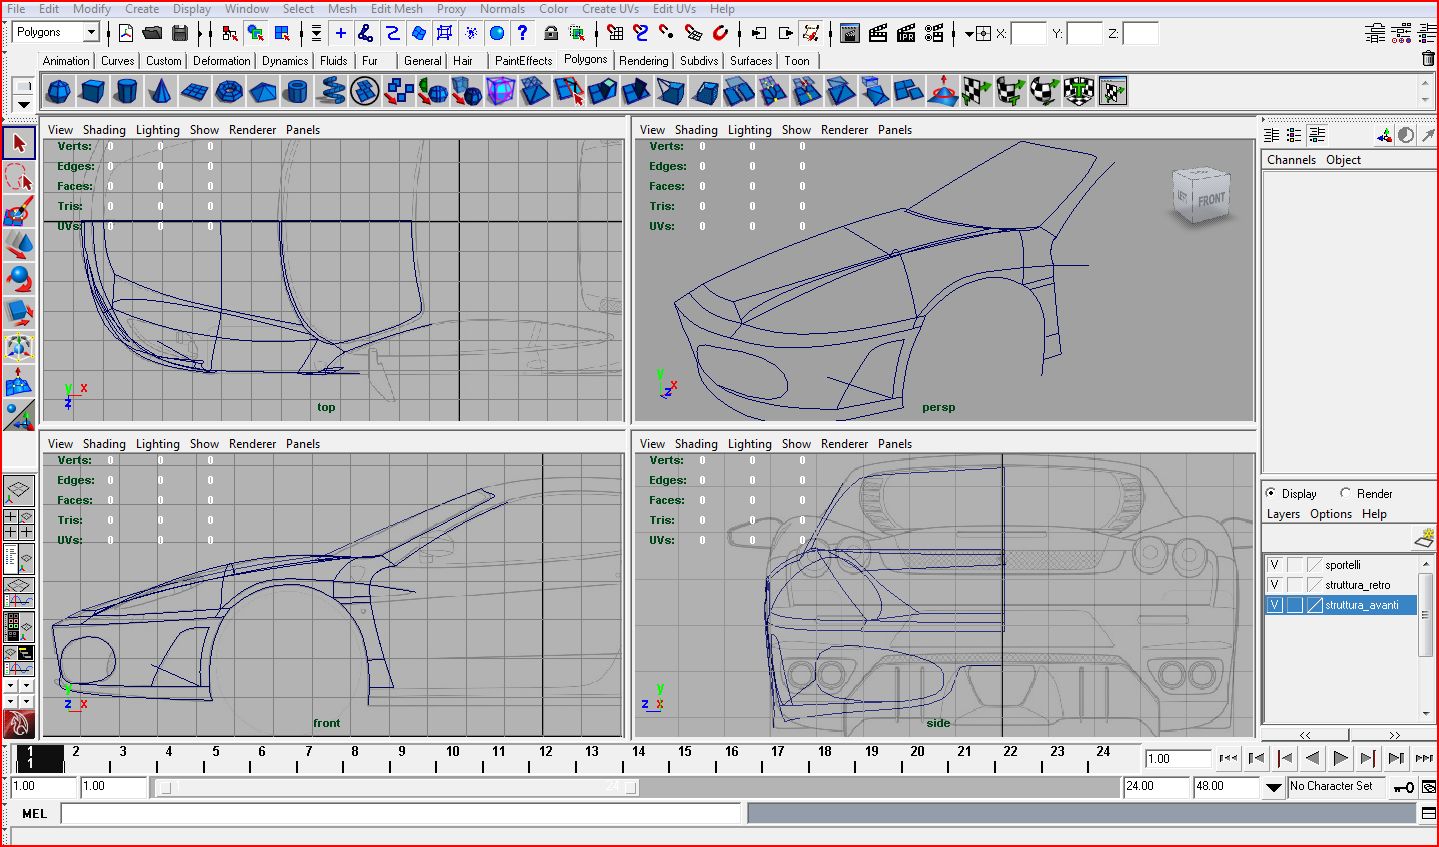Open the Polygons menu set dropdown
1439x847 pixels.
(90, 32)
